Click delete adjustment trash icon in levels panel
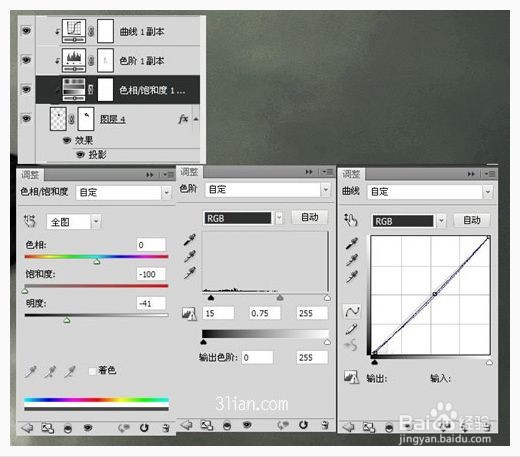The width and height of the screenshot is (520, 457). (325, 425)
